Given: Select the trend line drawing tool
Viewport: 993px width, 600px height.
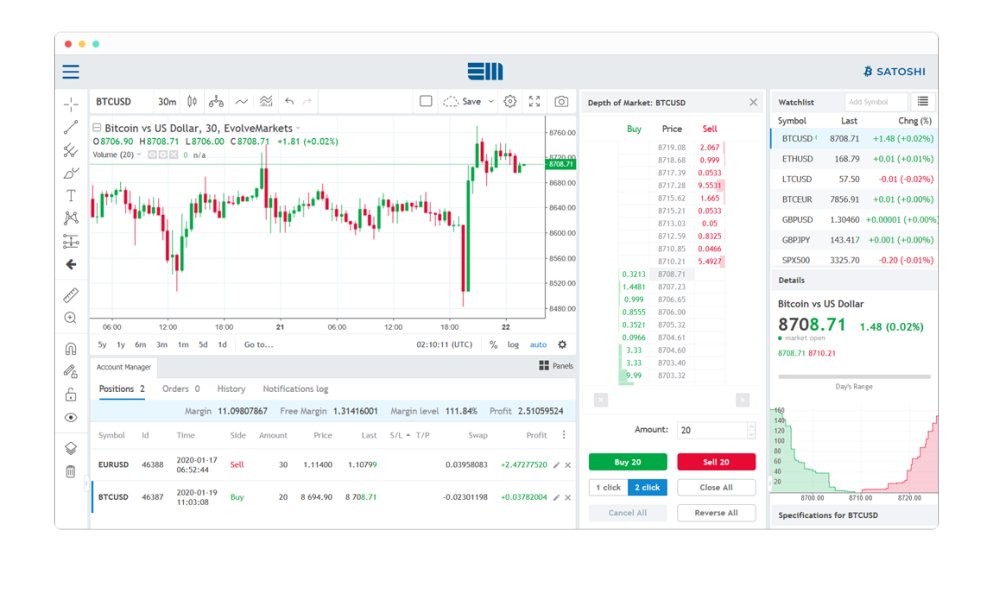Looking at the screenshot, I should (x=71, y=127).
